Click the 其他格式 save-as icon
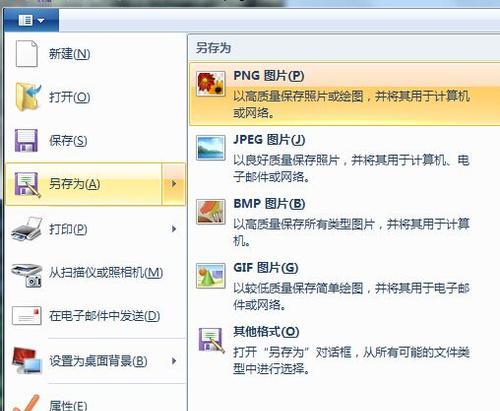The height and width of the screenshot is (411, 500). (x=211, y=340)
